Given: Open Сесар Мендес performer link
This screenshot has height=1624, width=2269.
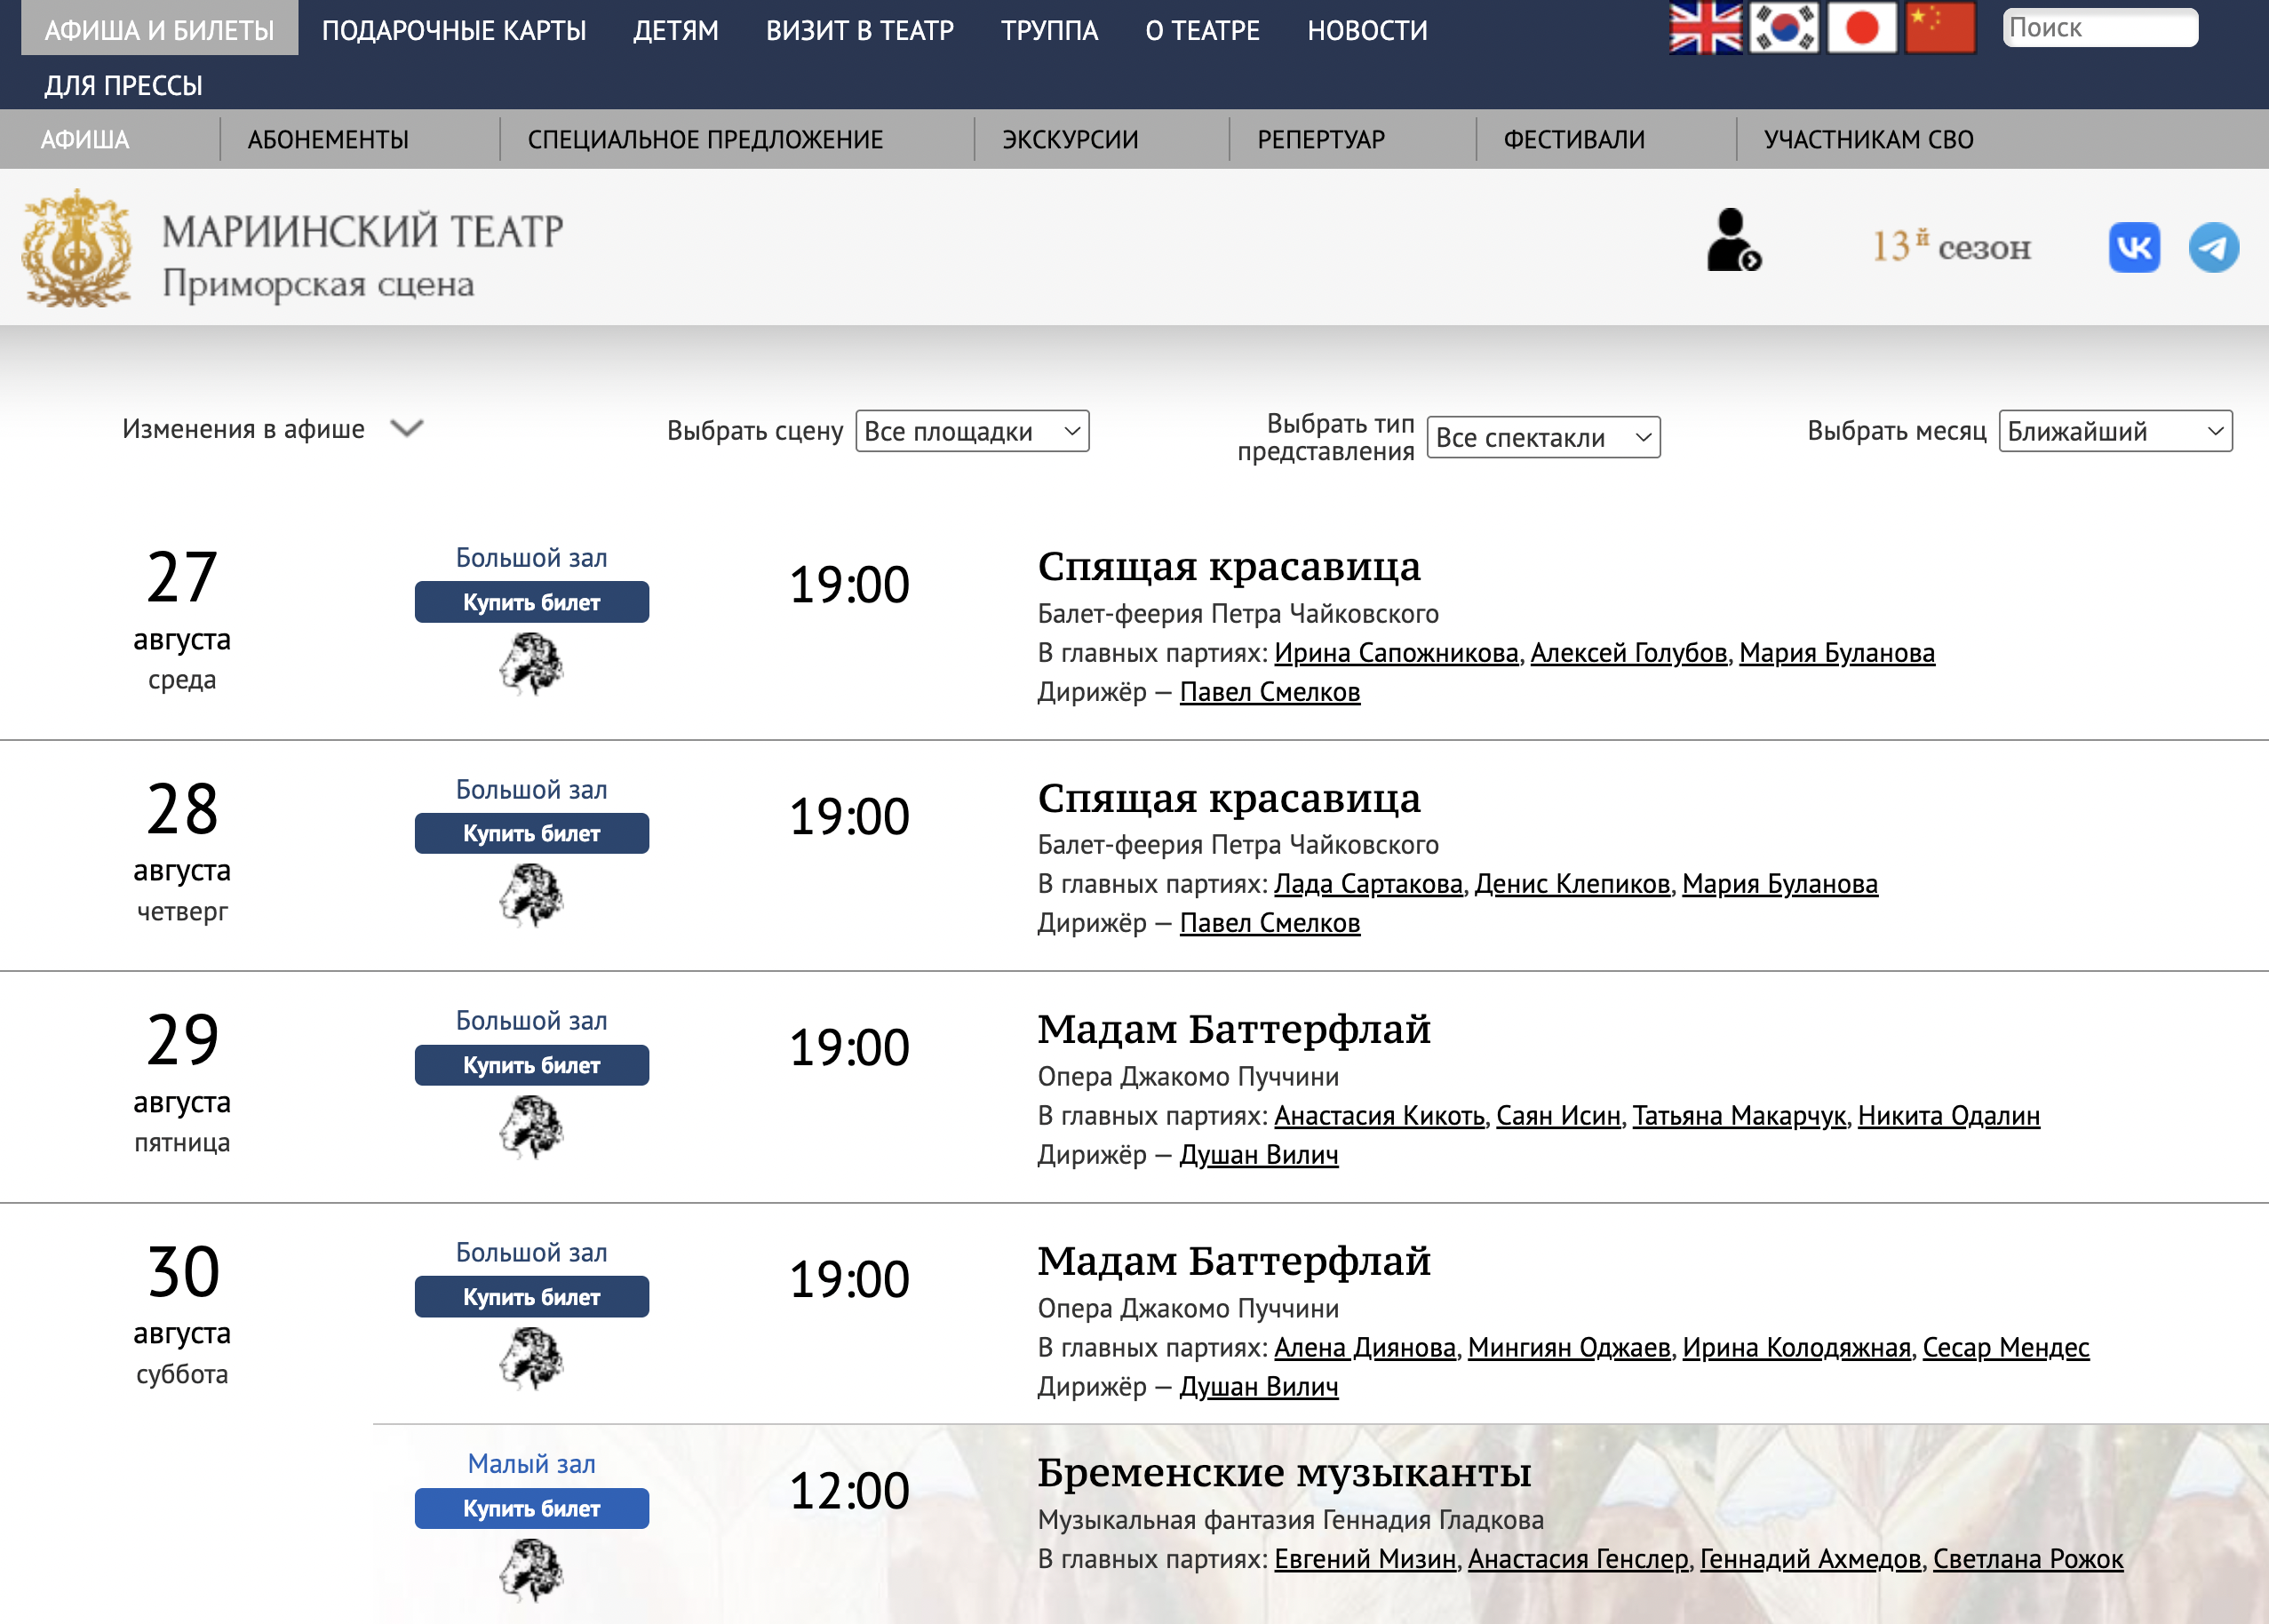Looking at the screenshot, I should tap(2005, 1348).
